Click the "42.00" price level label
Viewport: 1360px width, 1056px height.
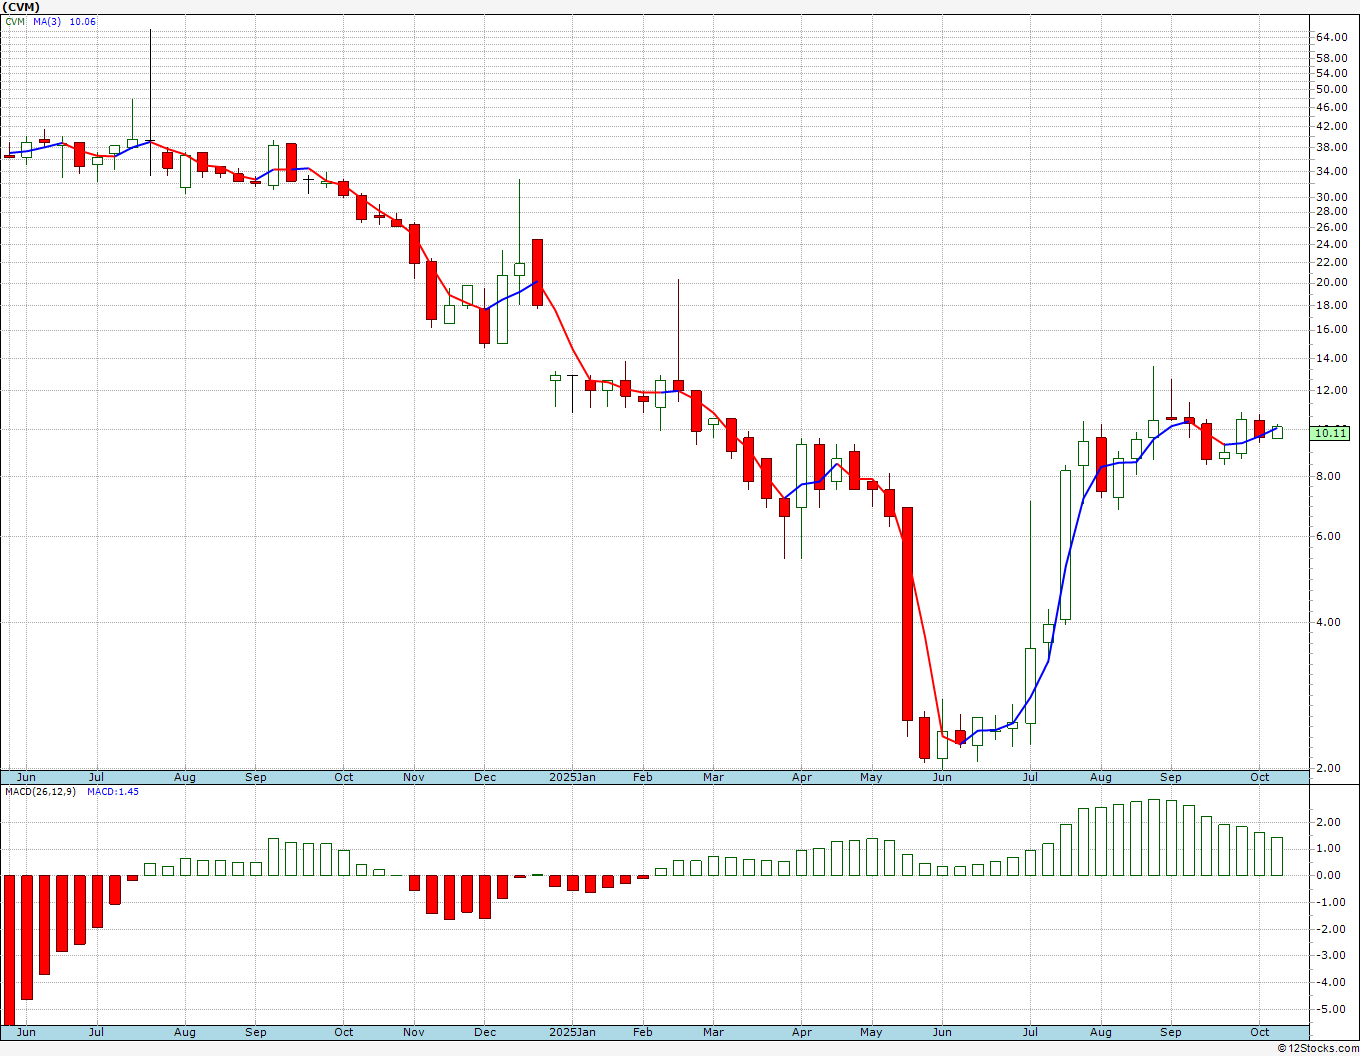click(1330, 126)
